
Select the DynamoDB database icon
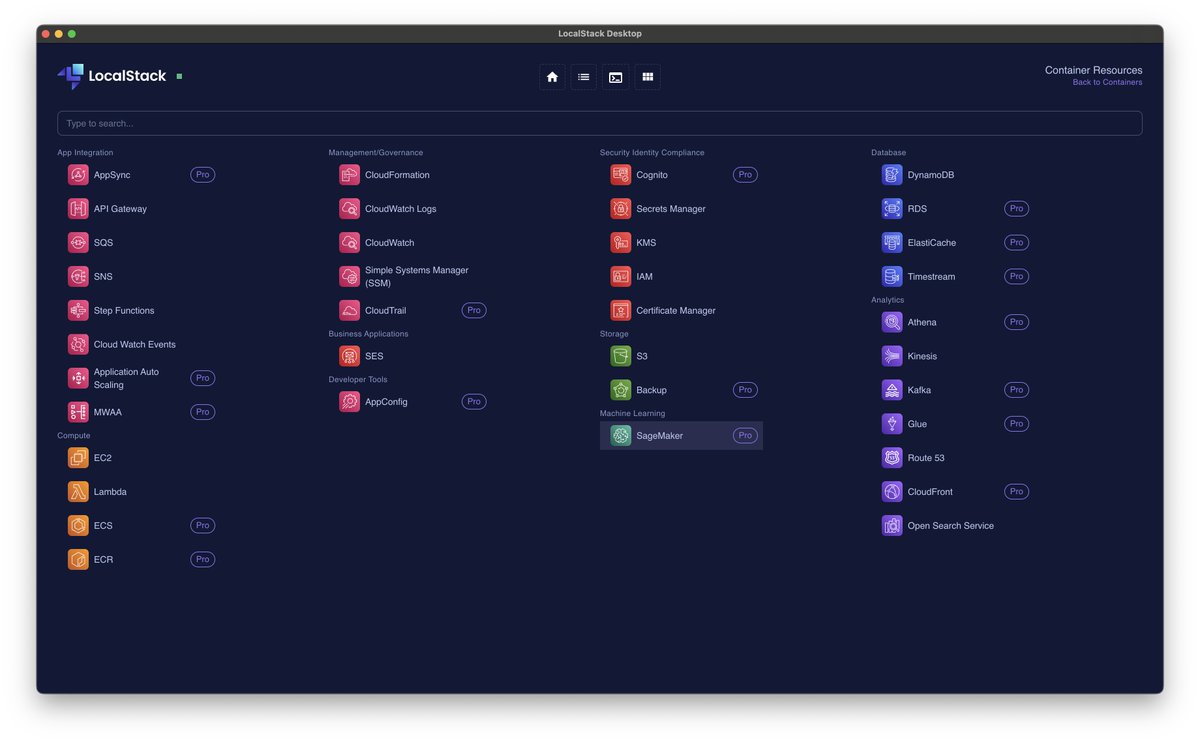[892, 175]
